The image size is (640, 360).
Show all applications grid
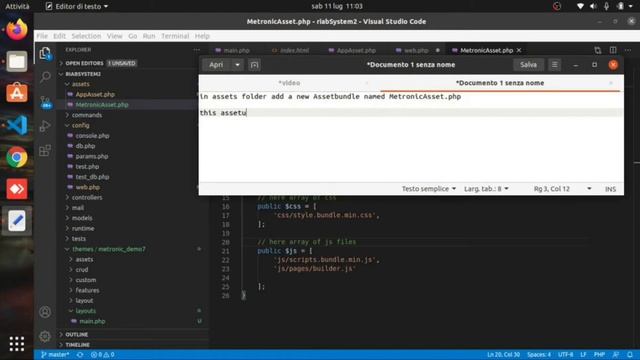pyautogui.click(x=17, y=344)
